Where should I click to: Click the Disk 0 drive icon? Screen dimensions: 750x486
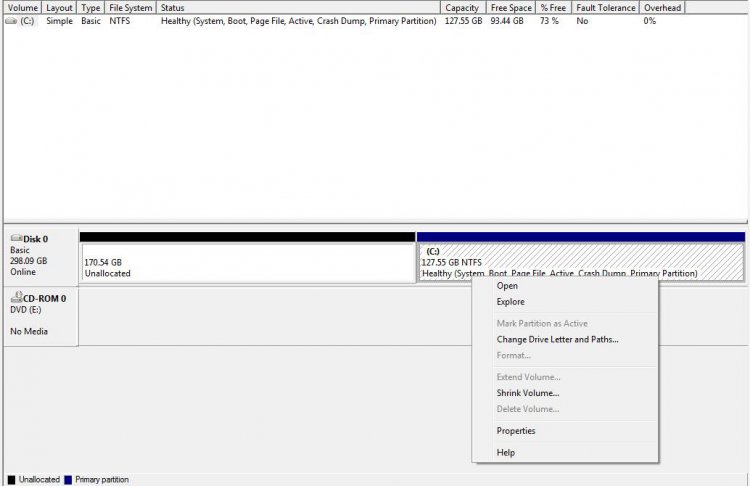16,238
